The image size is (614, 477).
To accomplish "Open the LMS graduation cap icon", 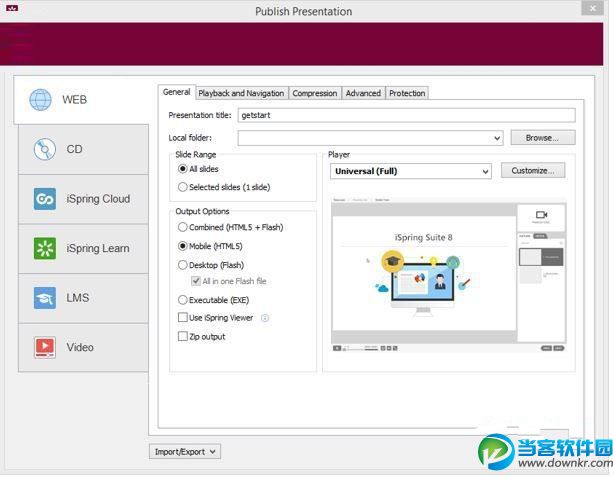I will [x=45, y=298].
